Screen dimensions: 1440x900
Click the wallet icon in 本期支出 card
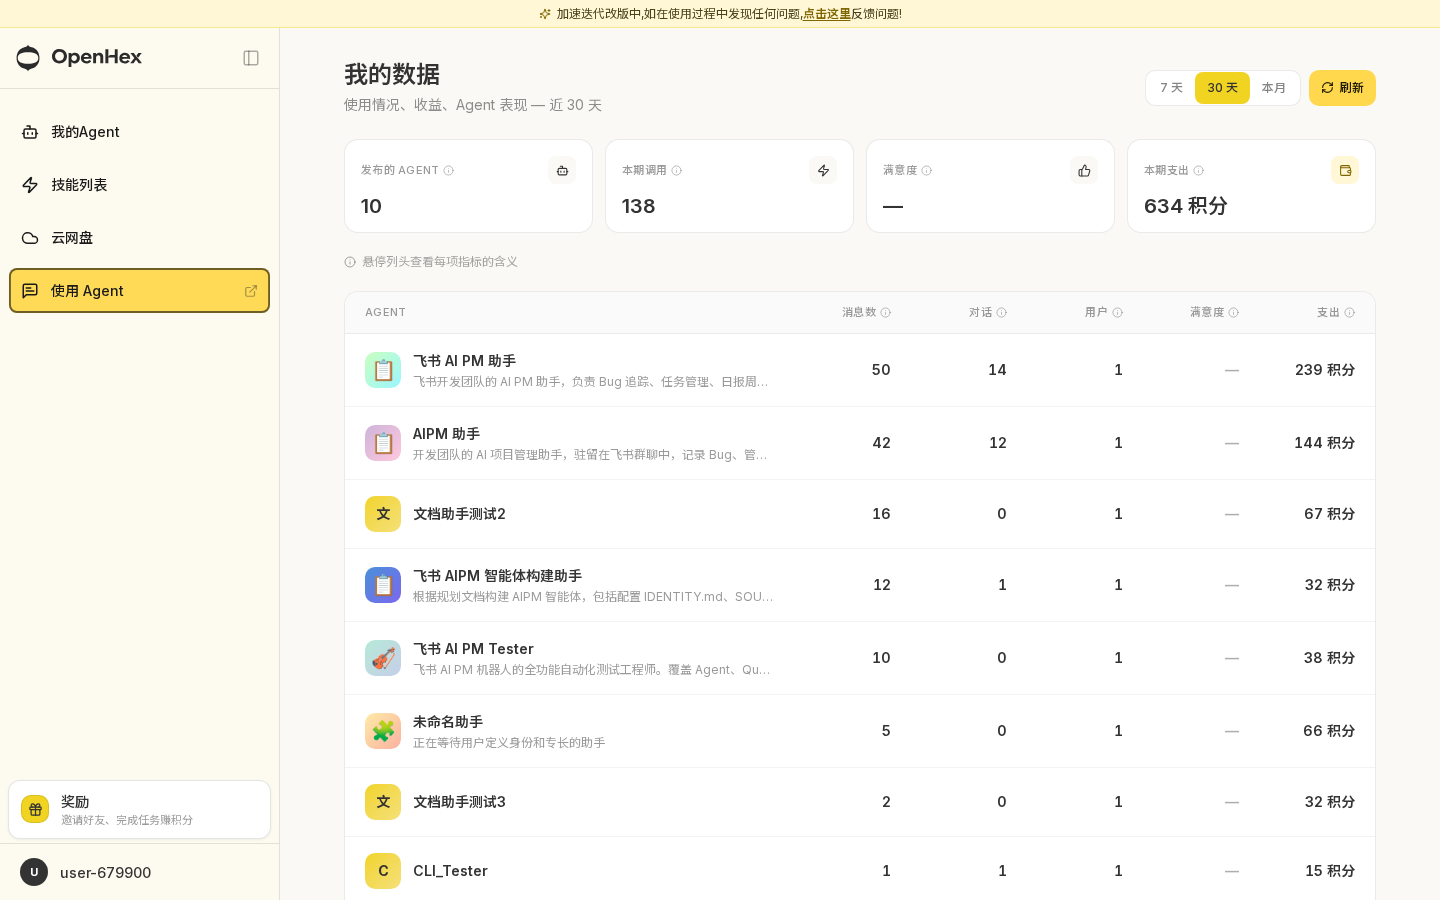1345,171
